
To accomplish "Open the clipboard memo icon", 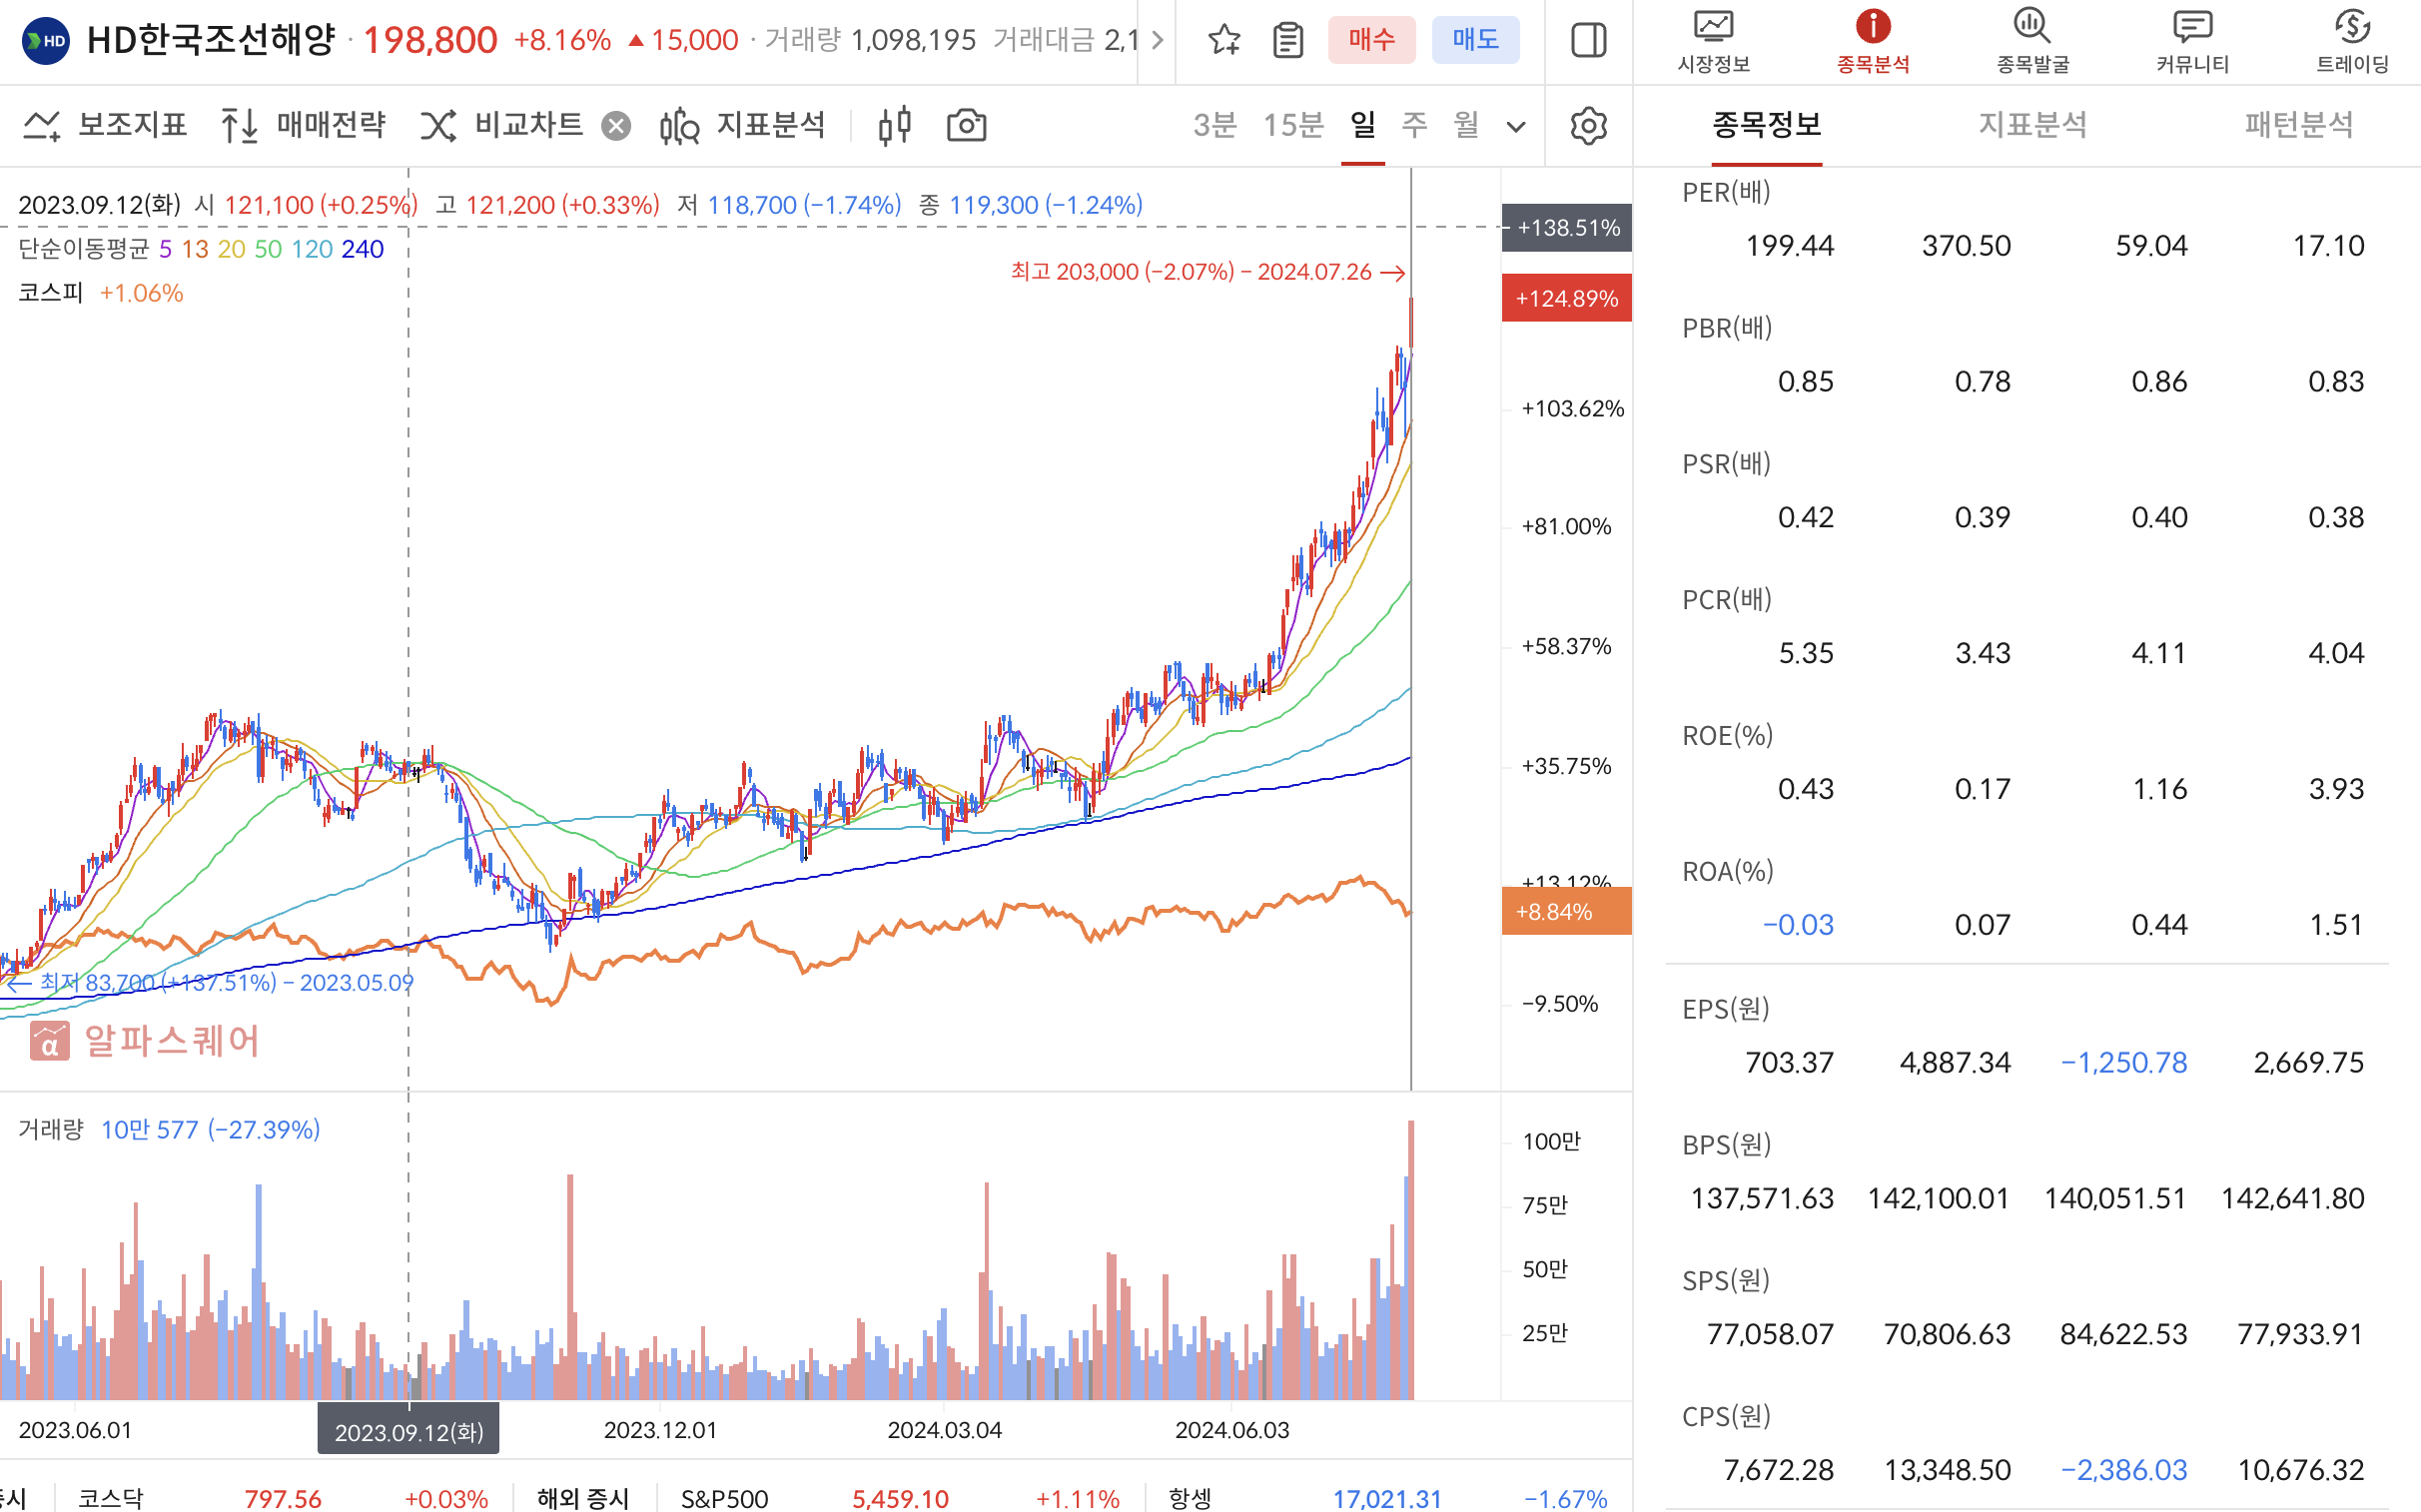I will pos(1288,40).
